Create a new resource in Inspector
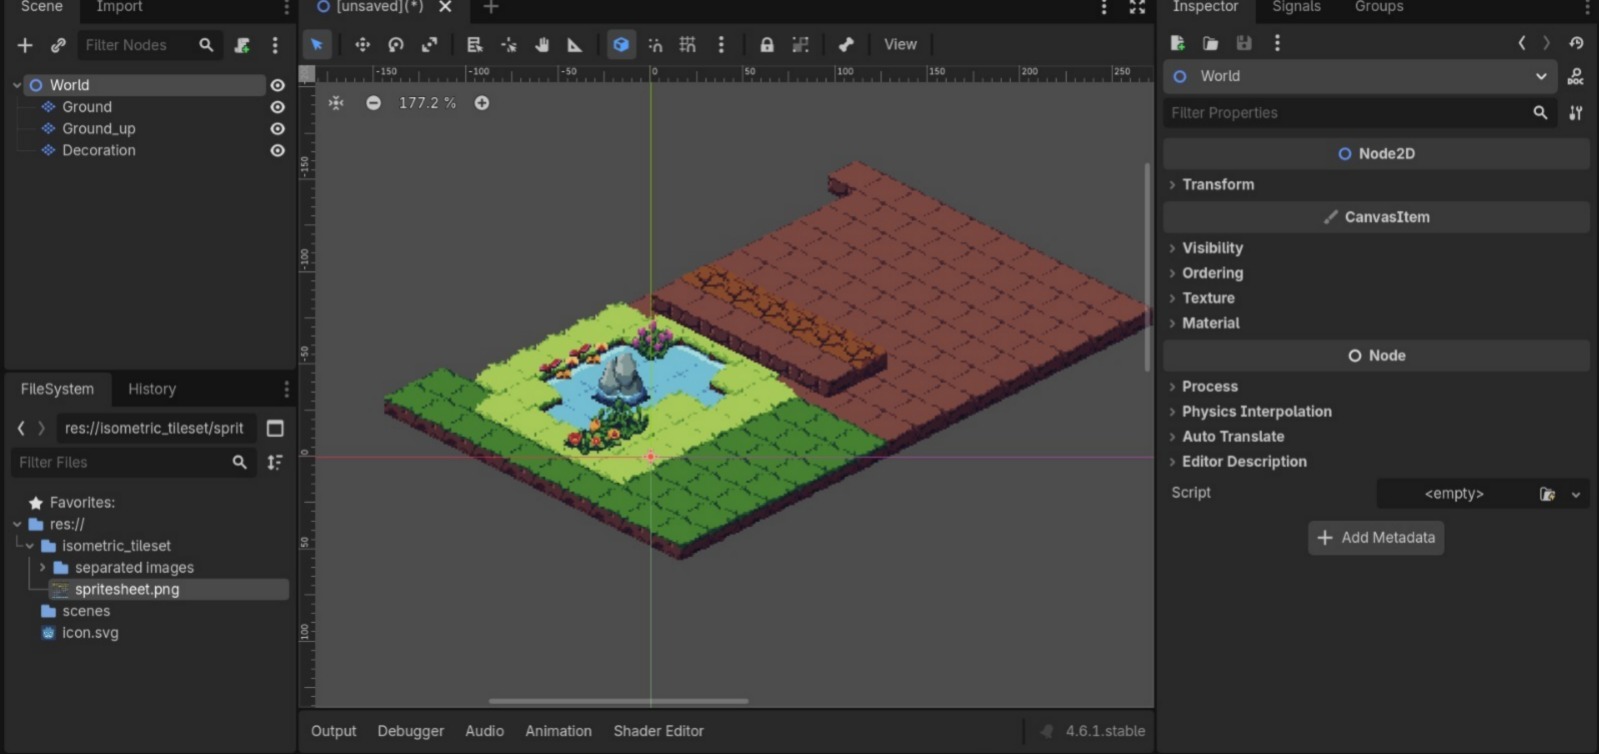1599x754 pixels. click(x=1178, y=43)
